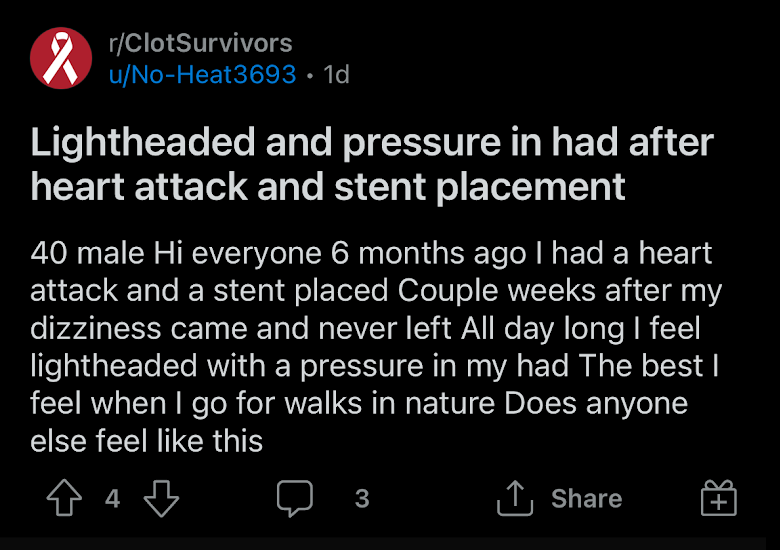This screenshot has height=550, width=780.
Task: Click the title line 'heart attack and stent placement'
Action: point(328,187)
